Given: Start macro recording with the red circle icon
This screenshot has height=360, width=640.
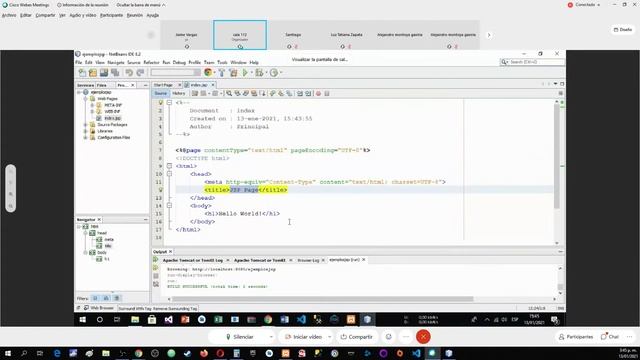Looking at the screenshot, I should pos(318,93).
